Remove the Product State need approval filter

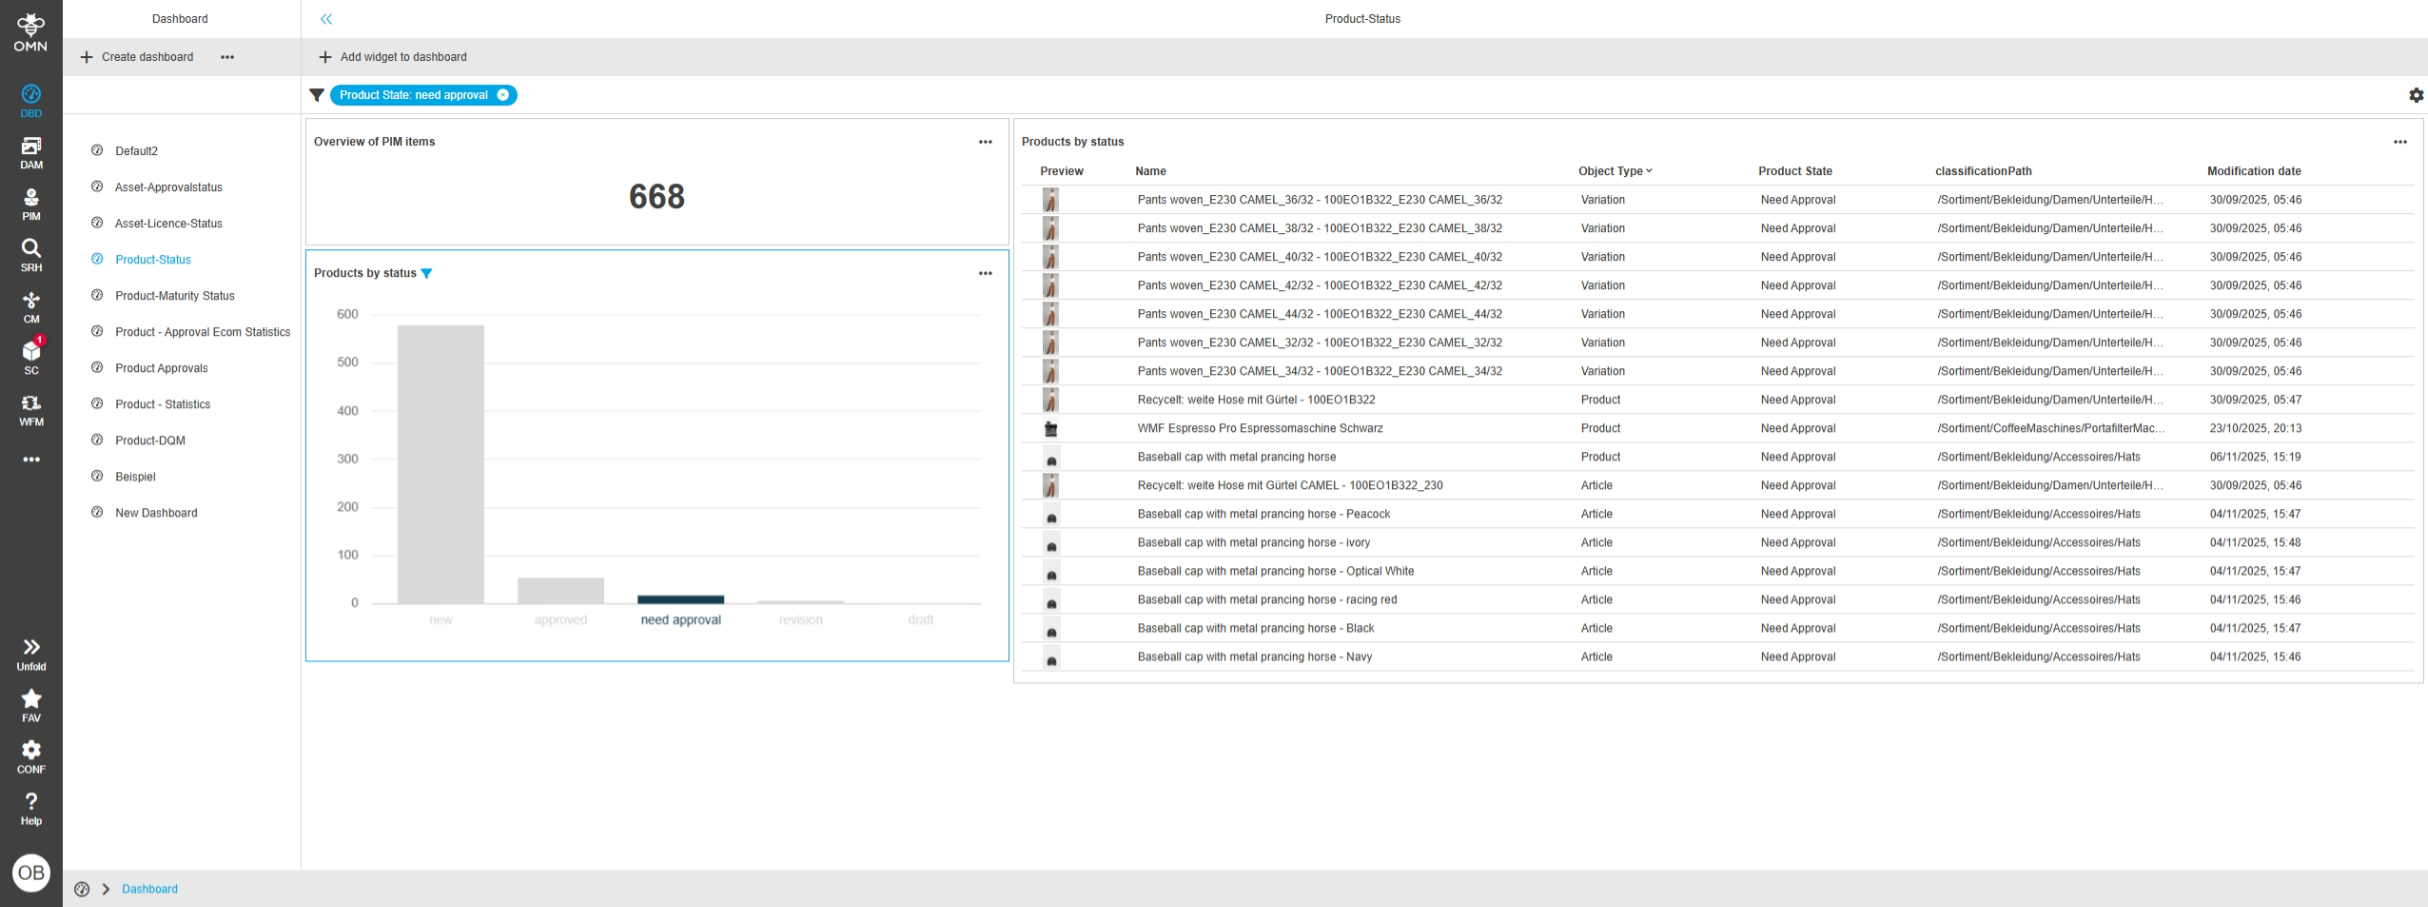point(504,94)
